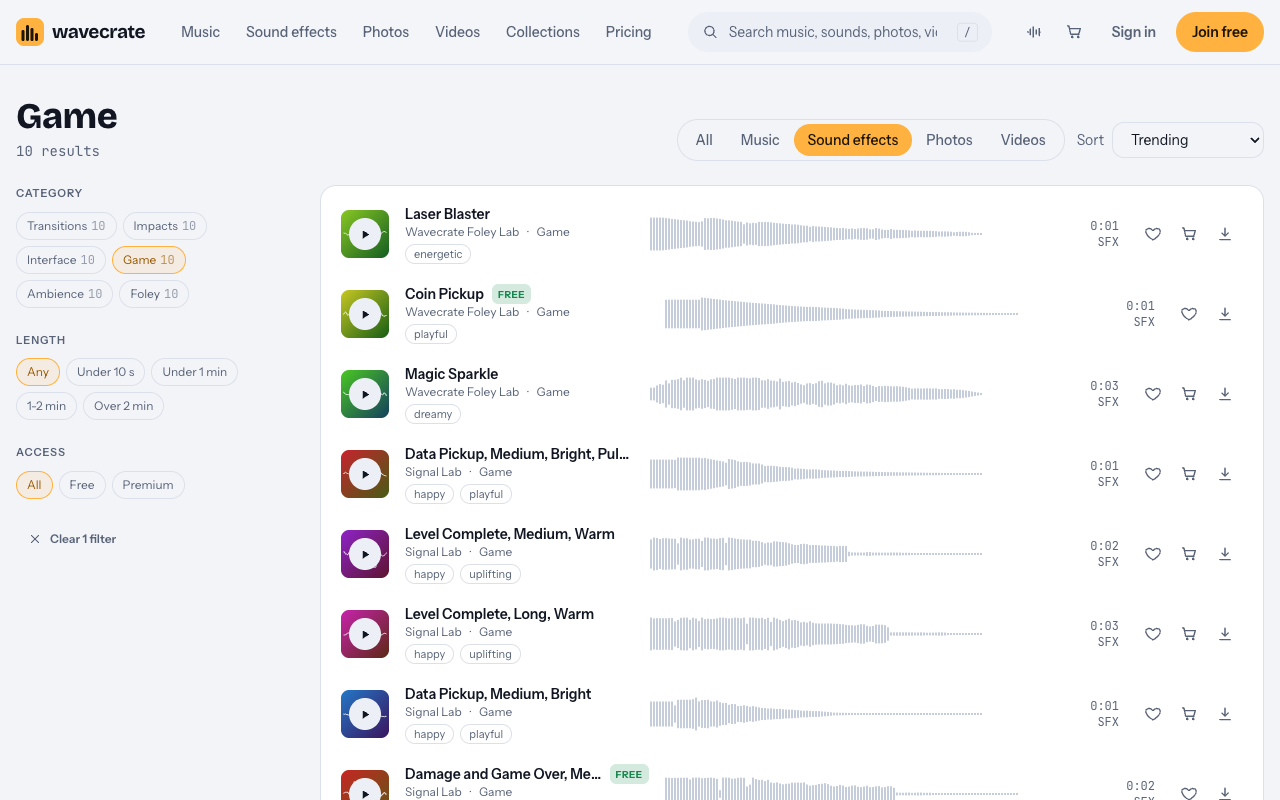Switch to the Videos results tab
Viewport: 1280px width, 800px height.
pyautogui.click(x=1023, y=140)
